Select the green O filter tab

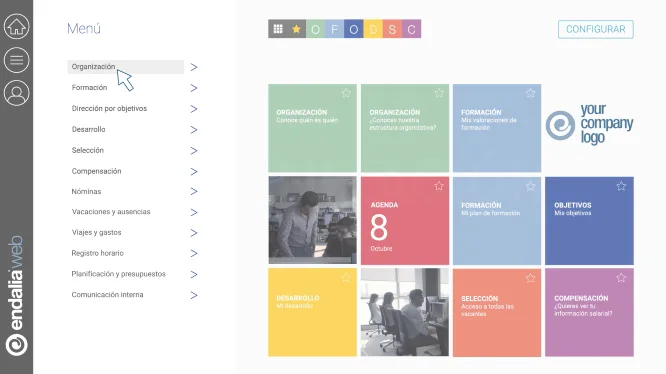tap(316, 29)
